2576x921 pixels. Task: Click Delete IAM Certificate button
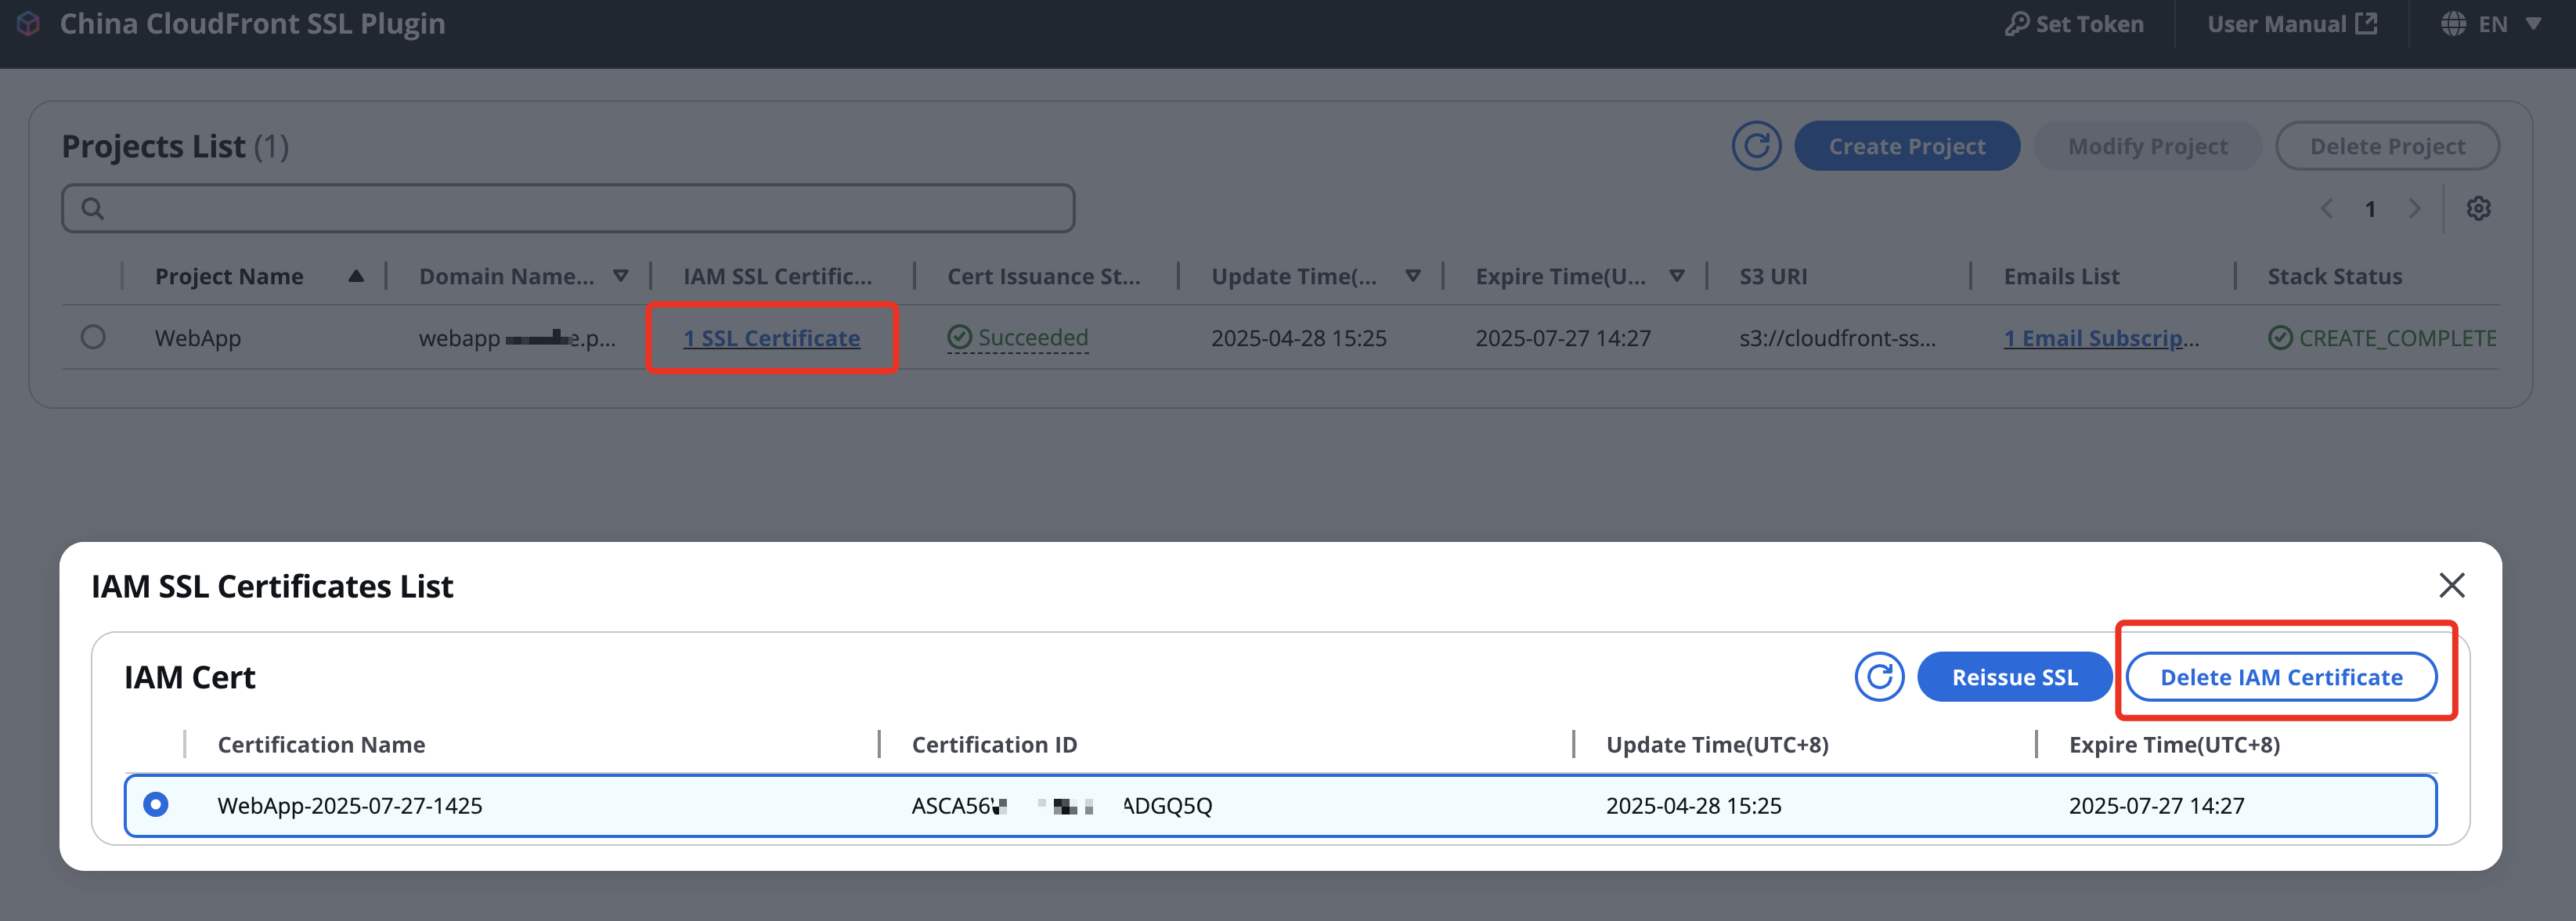click(x=2281, y=677)
